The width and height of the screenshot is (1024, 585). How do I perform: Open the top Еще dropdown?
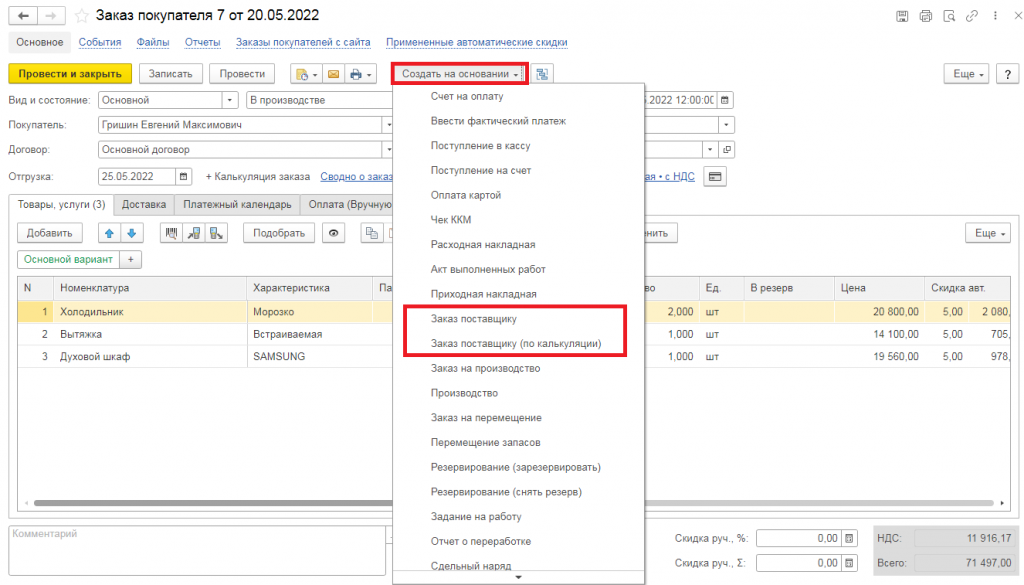(x=967, y=74)
